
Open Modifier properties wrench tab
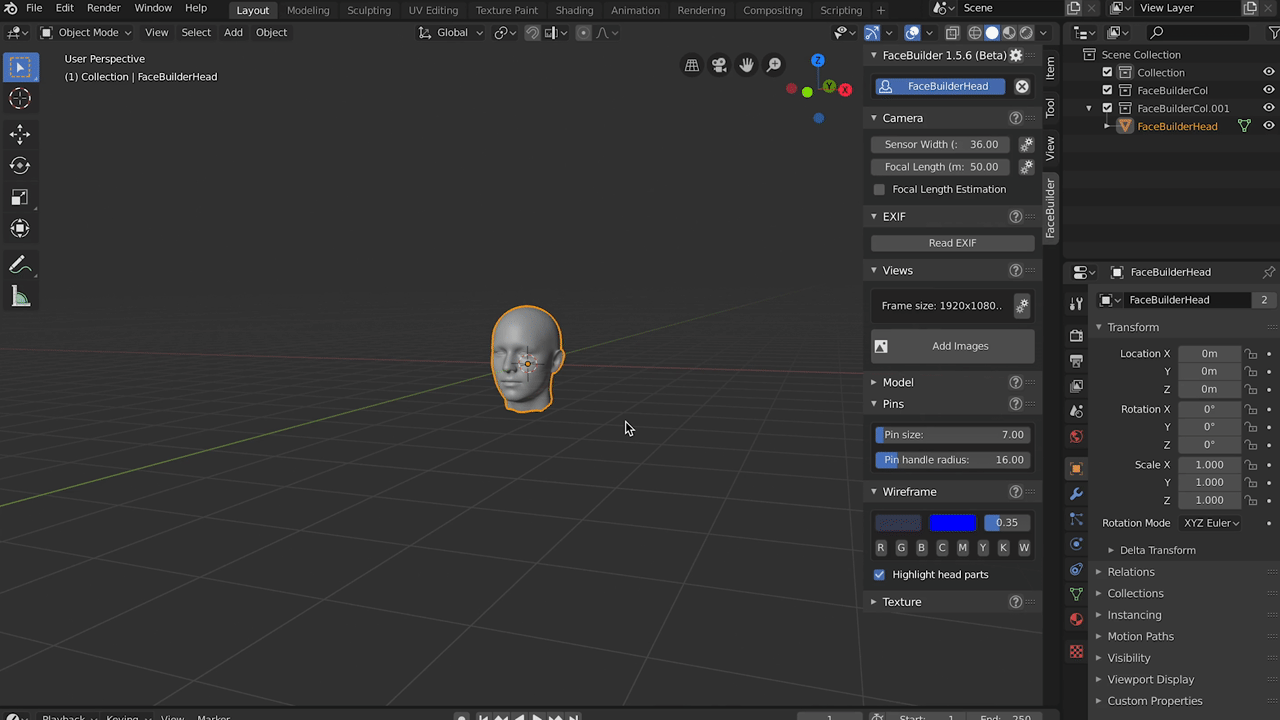click(1076, 494)
